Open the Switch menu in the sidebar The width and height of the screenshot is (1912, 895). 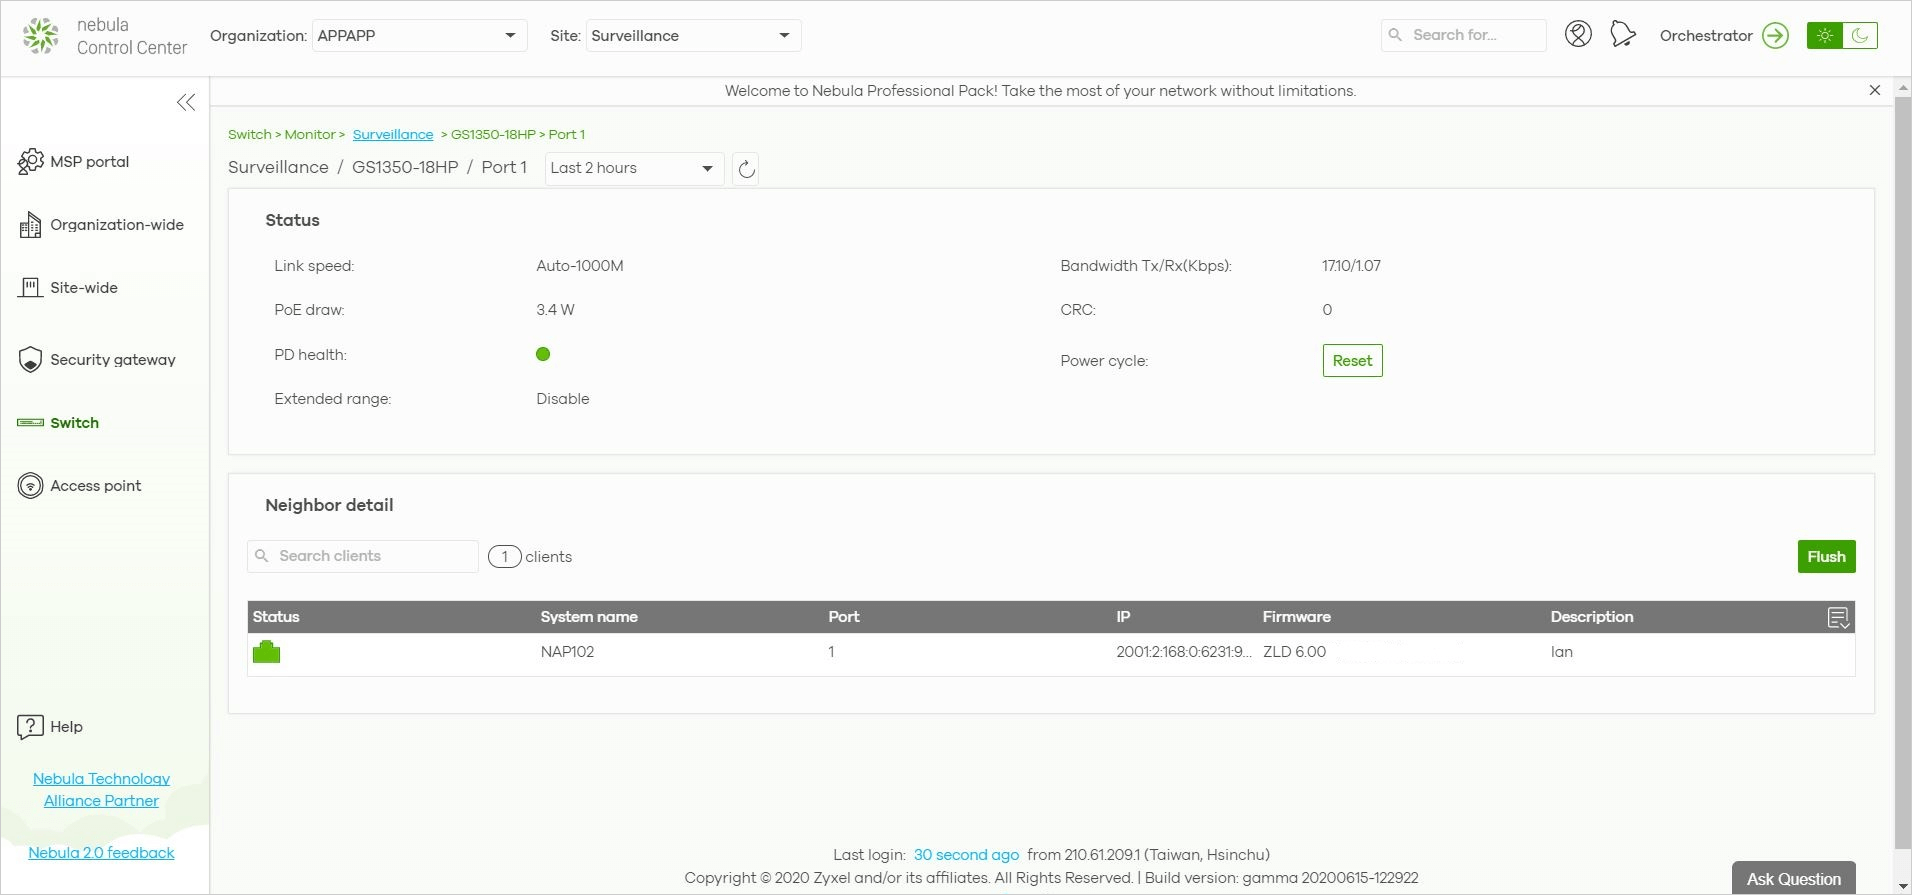tap(74, 423)
